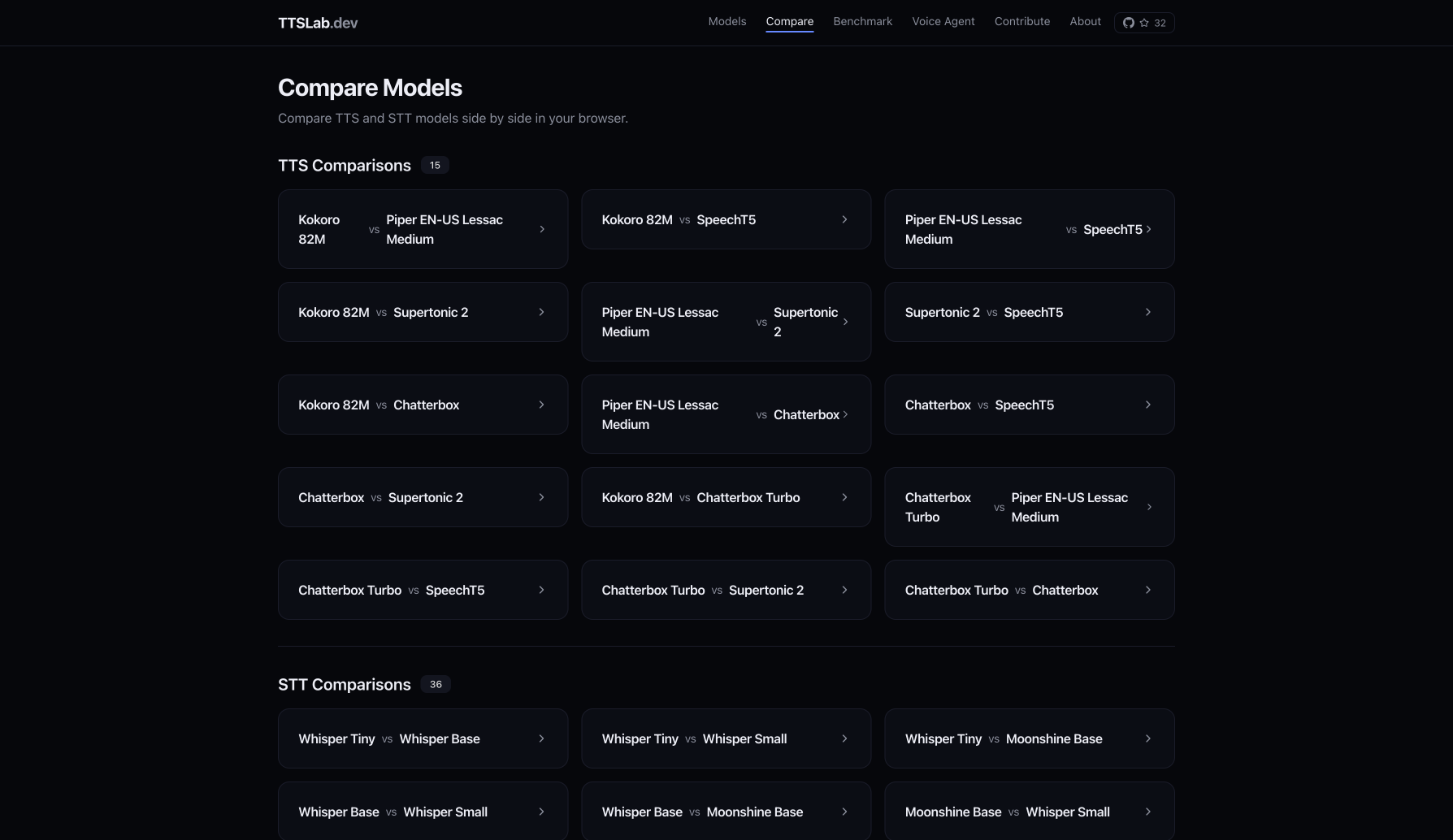Image resolution: width=1453 pixels, height=840 pixels.
Task: Expand the "Whisper Base vs Whisper Small" comparison
Action: (423, 811)
